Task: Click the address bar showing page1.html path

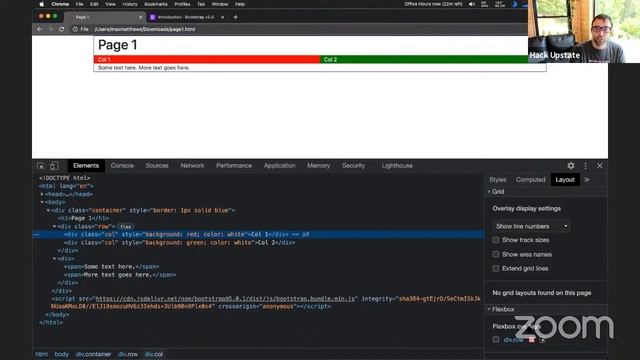Action: [x=298, y=29]
